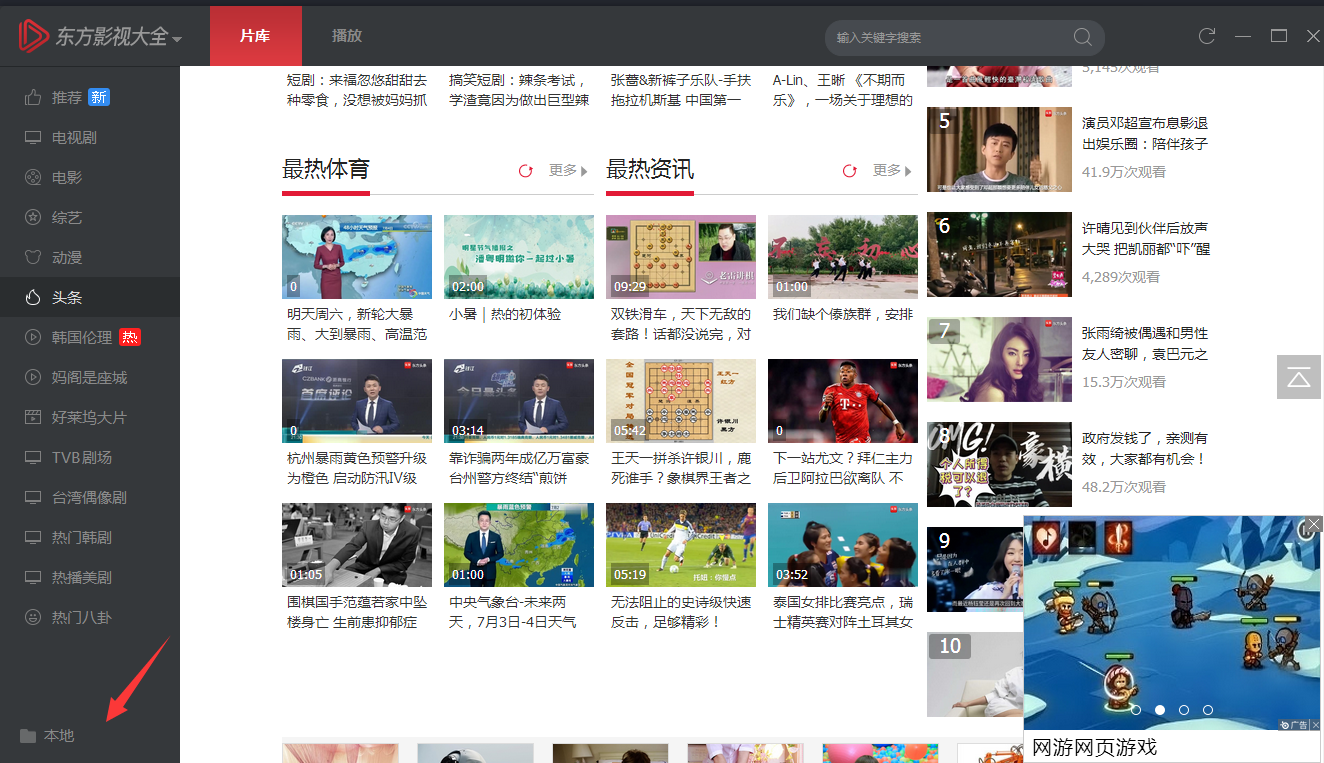This screenshot has width=1324, height=763.
Task: Refresh the 最热体育 section
Action: [525, 171]
